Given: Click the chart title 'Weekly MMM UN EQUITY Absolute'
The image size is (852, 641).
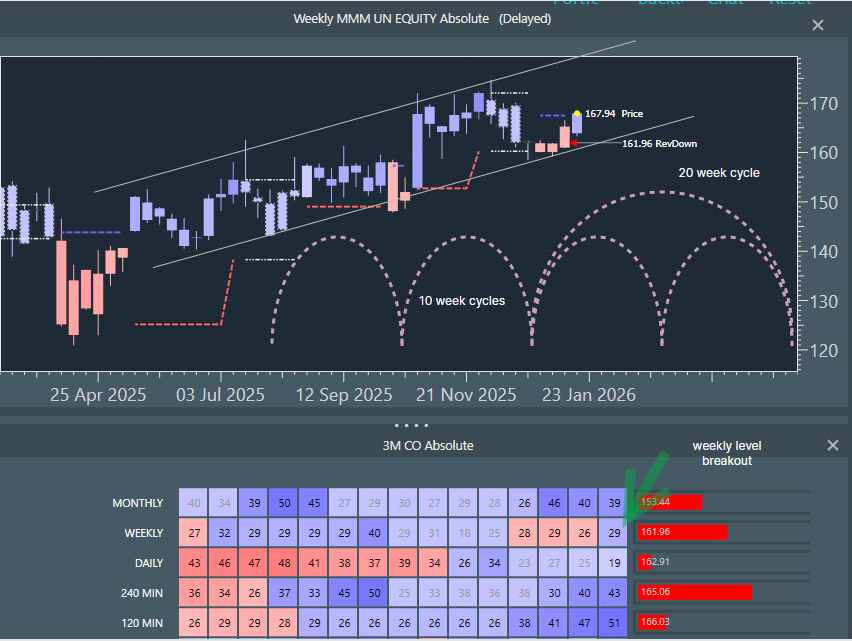Looking at the screenshot, I should click(391, 18).
